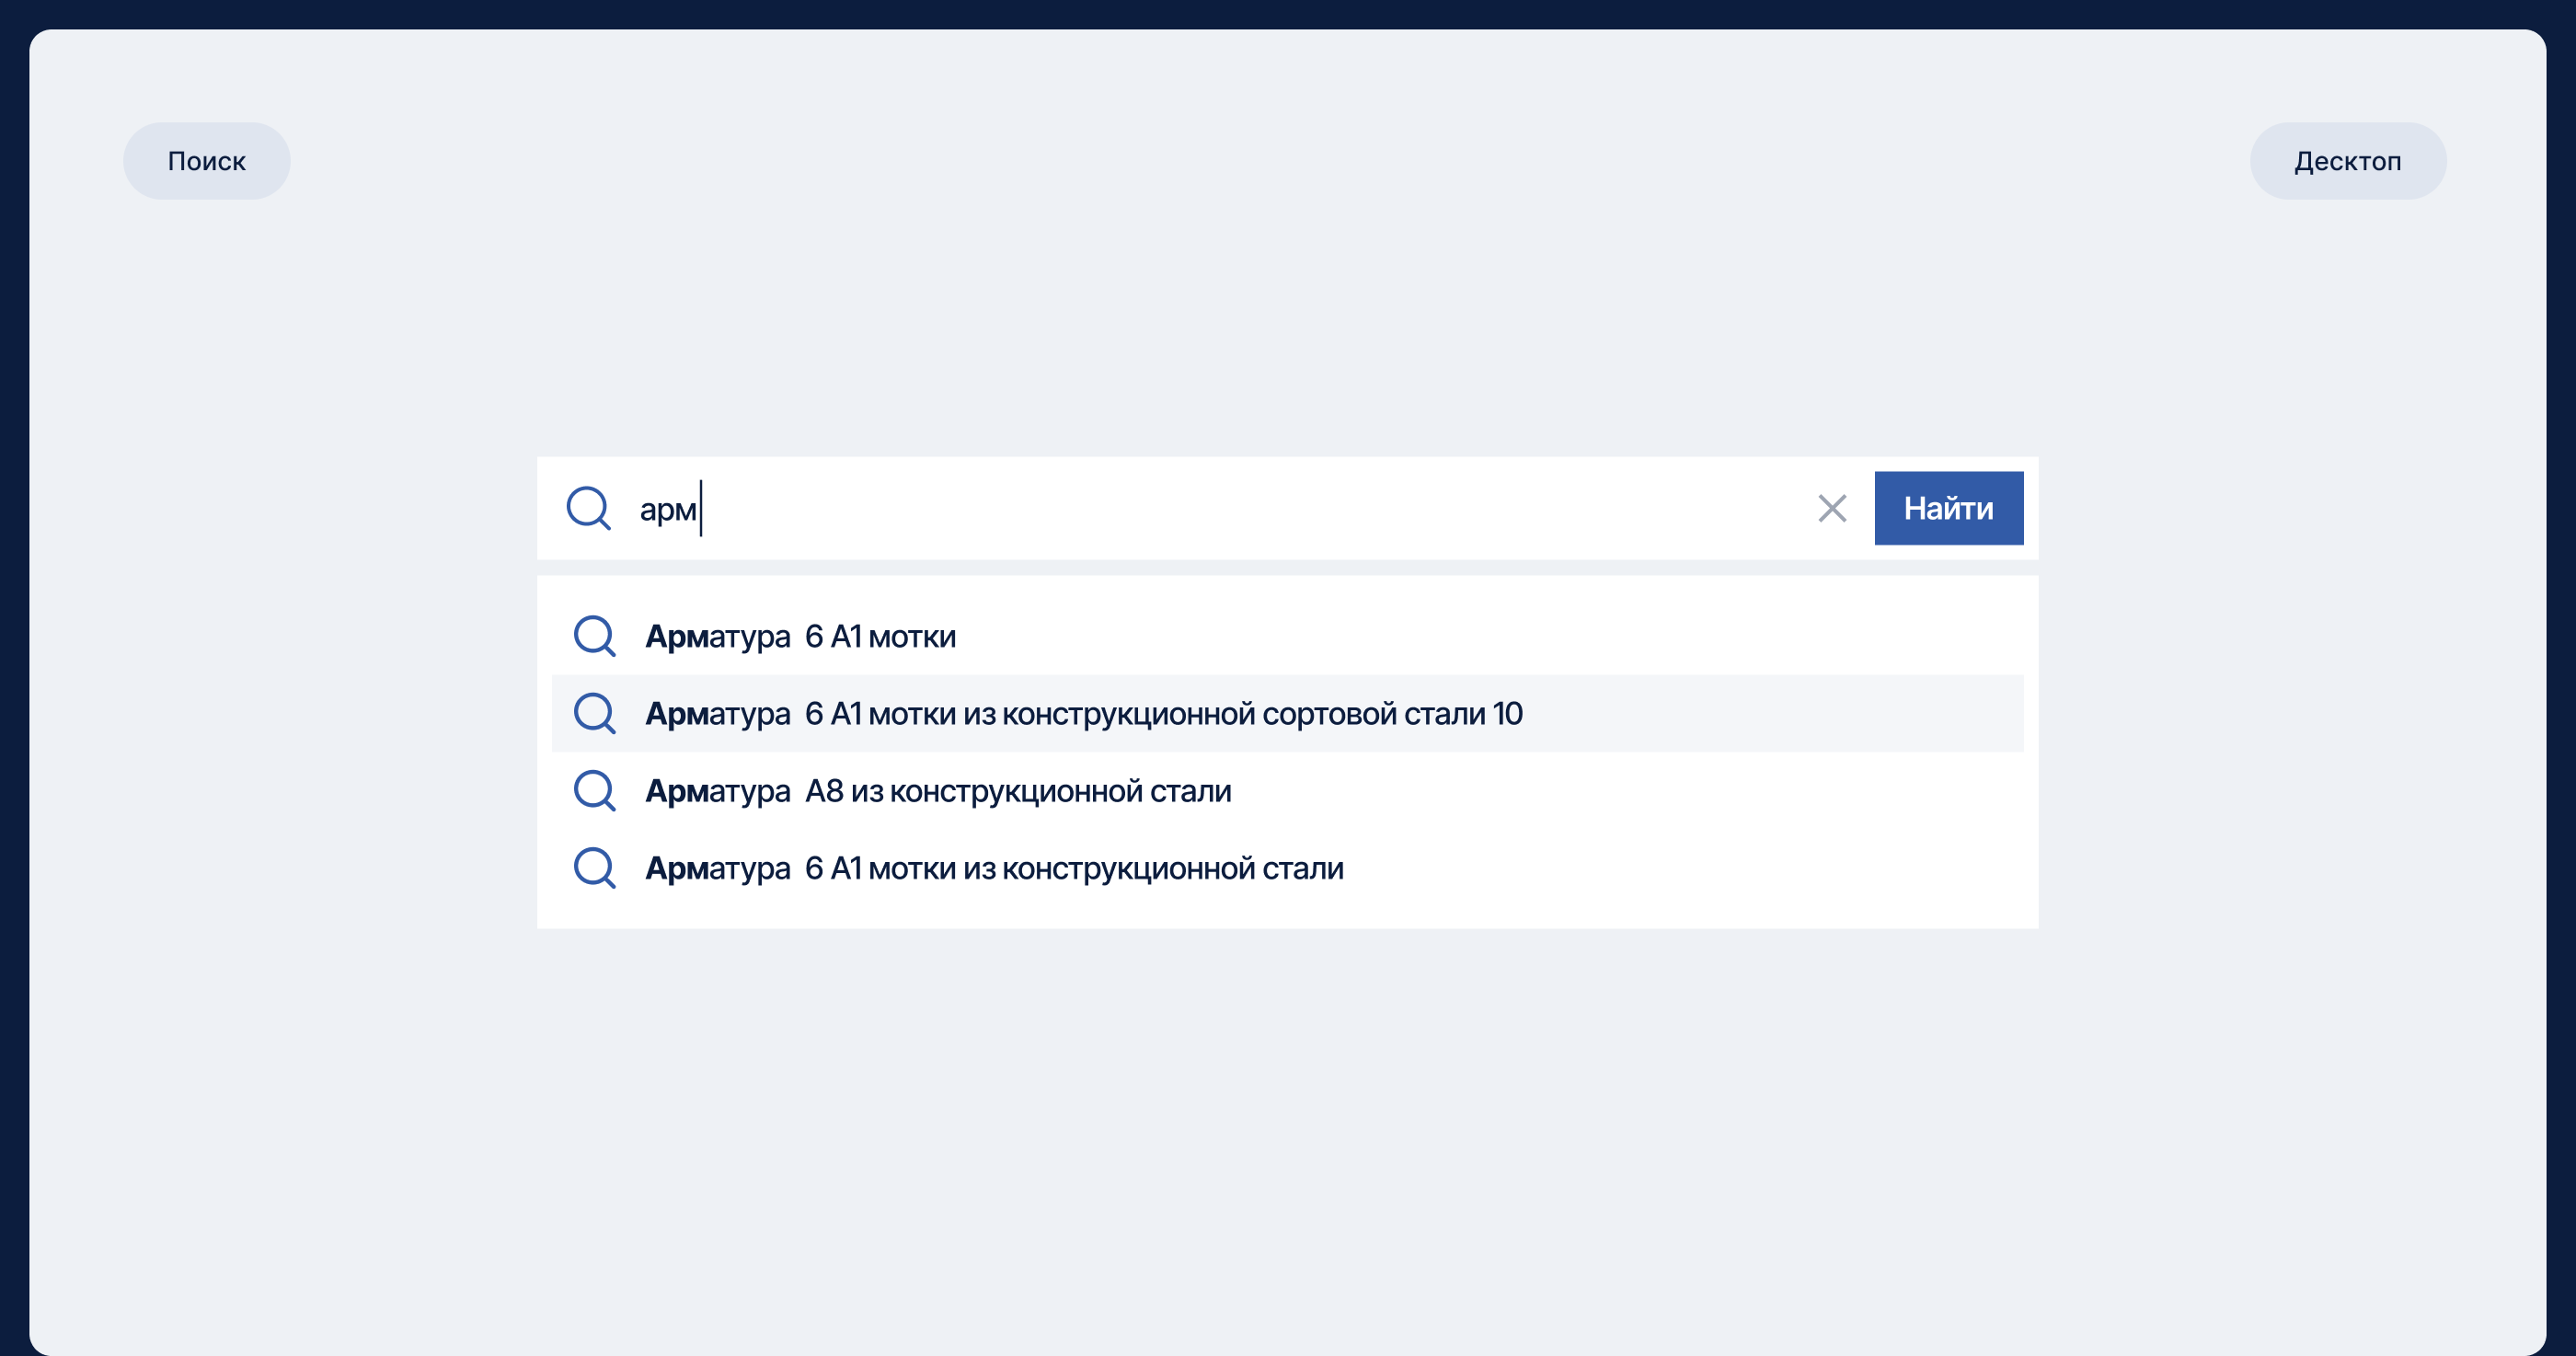2576x1356 pixels.
Task: Choose suggestion ending "конструкционной сортовой стали 10"
Action: point(1287,714)
